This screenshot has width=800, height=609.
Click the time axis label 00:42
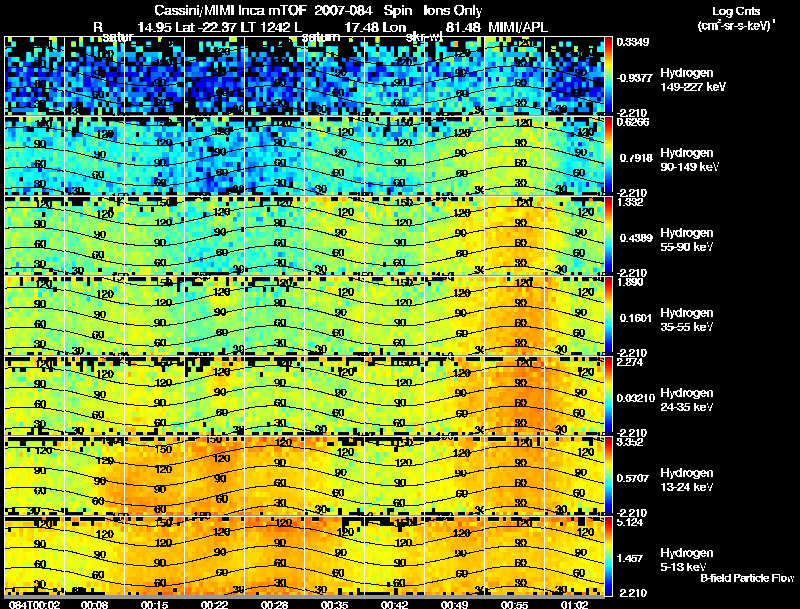[x=394, y=604]
